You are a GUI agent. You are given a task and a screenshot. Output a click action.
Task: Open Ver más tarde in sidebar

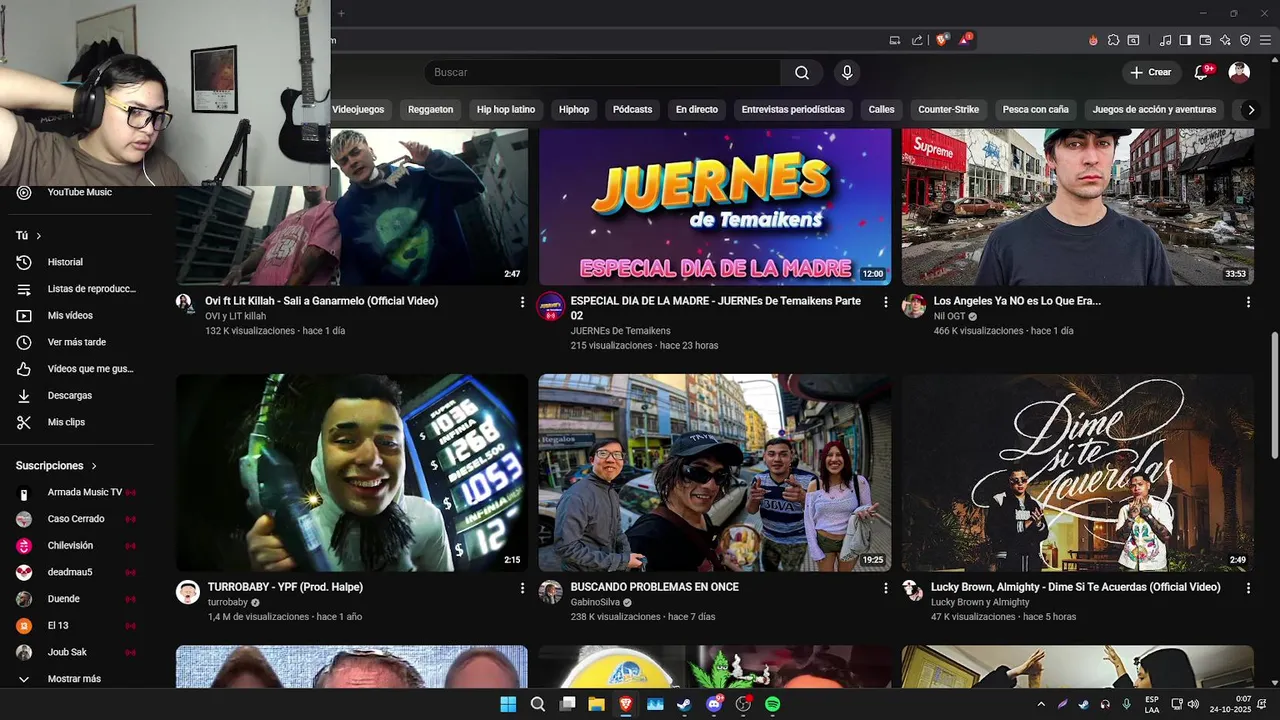click(77, 342)
